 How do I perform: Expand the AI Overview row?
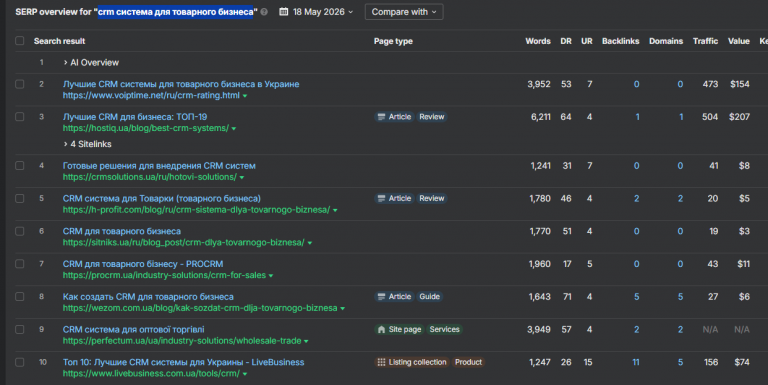coord(91,63)
